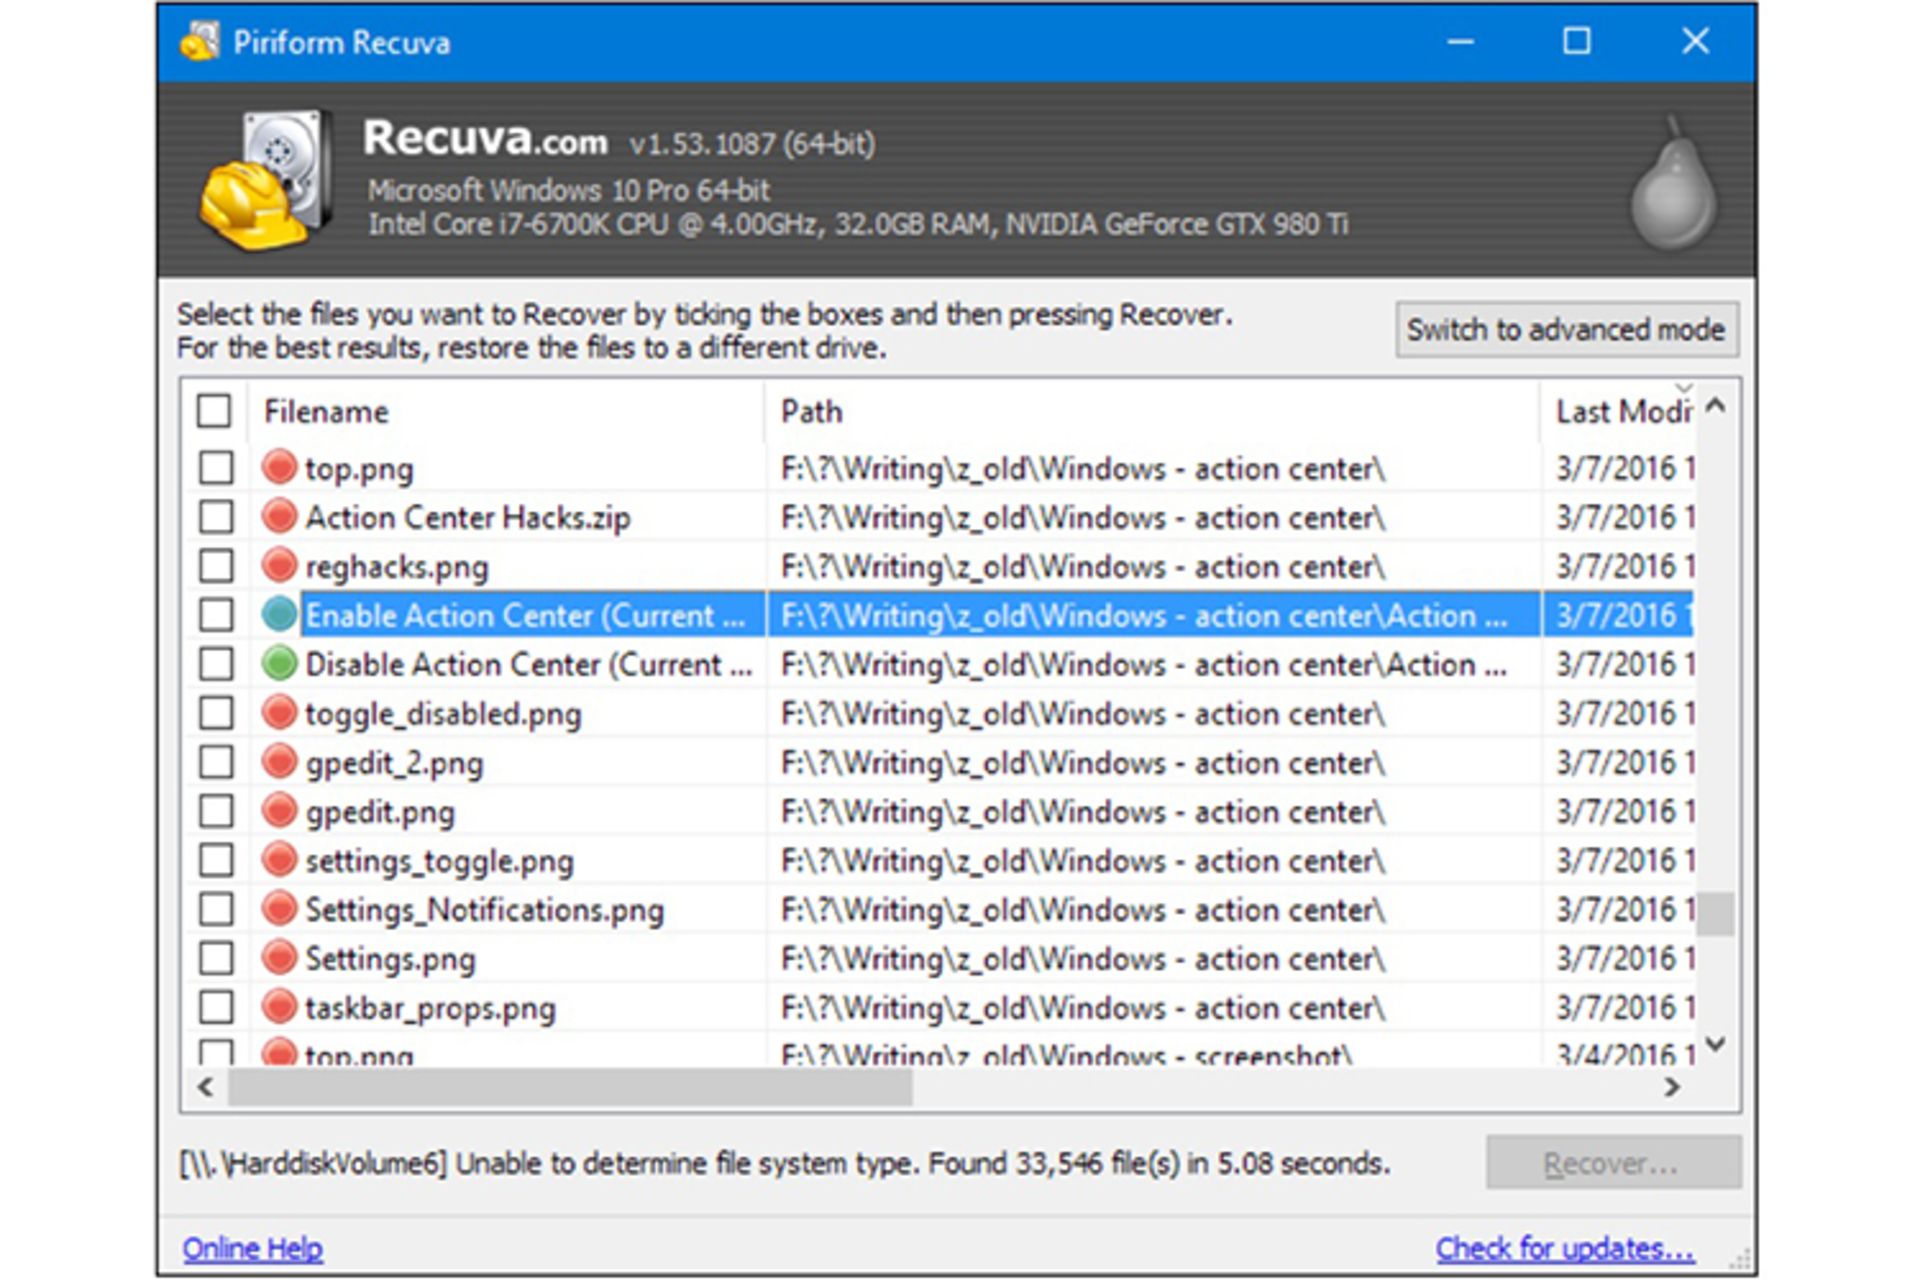This screenshot has height=1280, width=1920.
Task: Select the settings_toggle.png filename
Action: [x=439, y=861]
